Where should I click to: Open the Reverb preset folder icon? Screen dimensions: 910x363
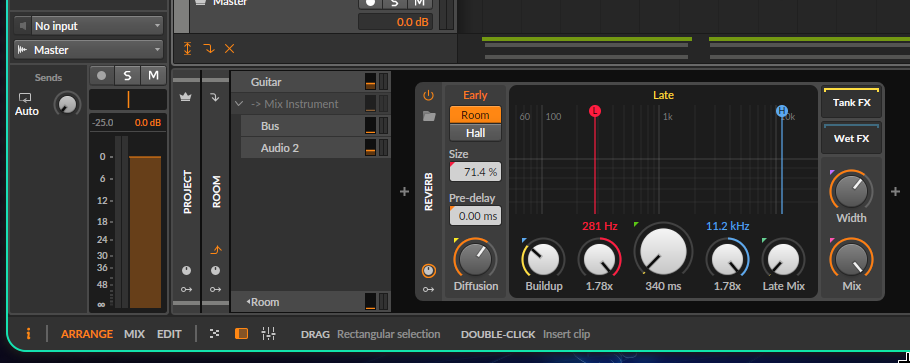429,116
